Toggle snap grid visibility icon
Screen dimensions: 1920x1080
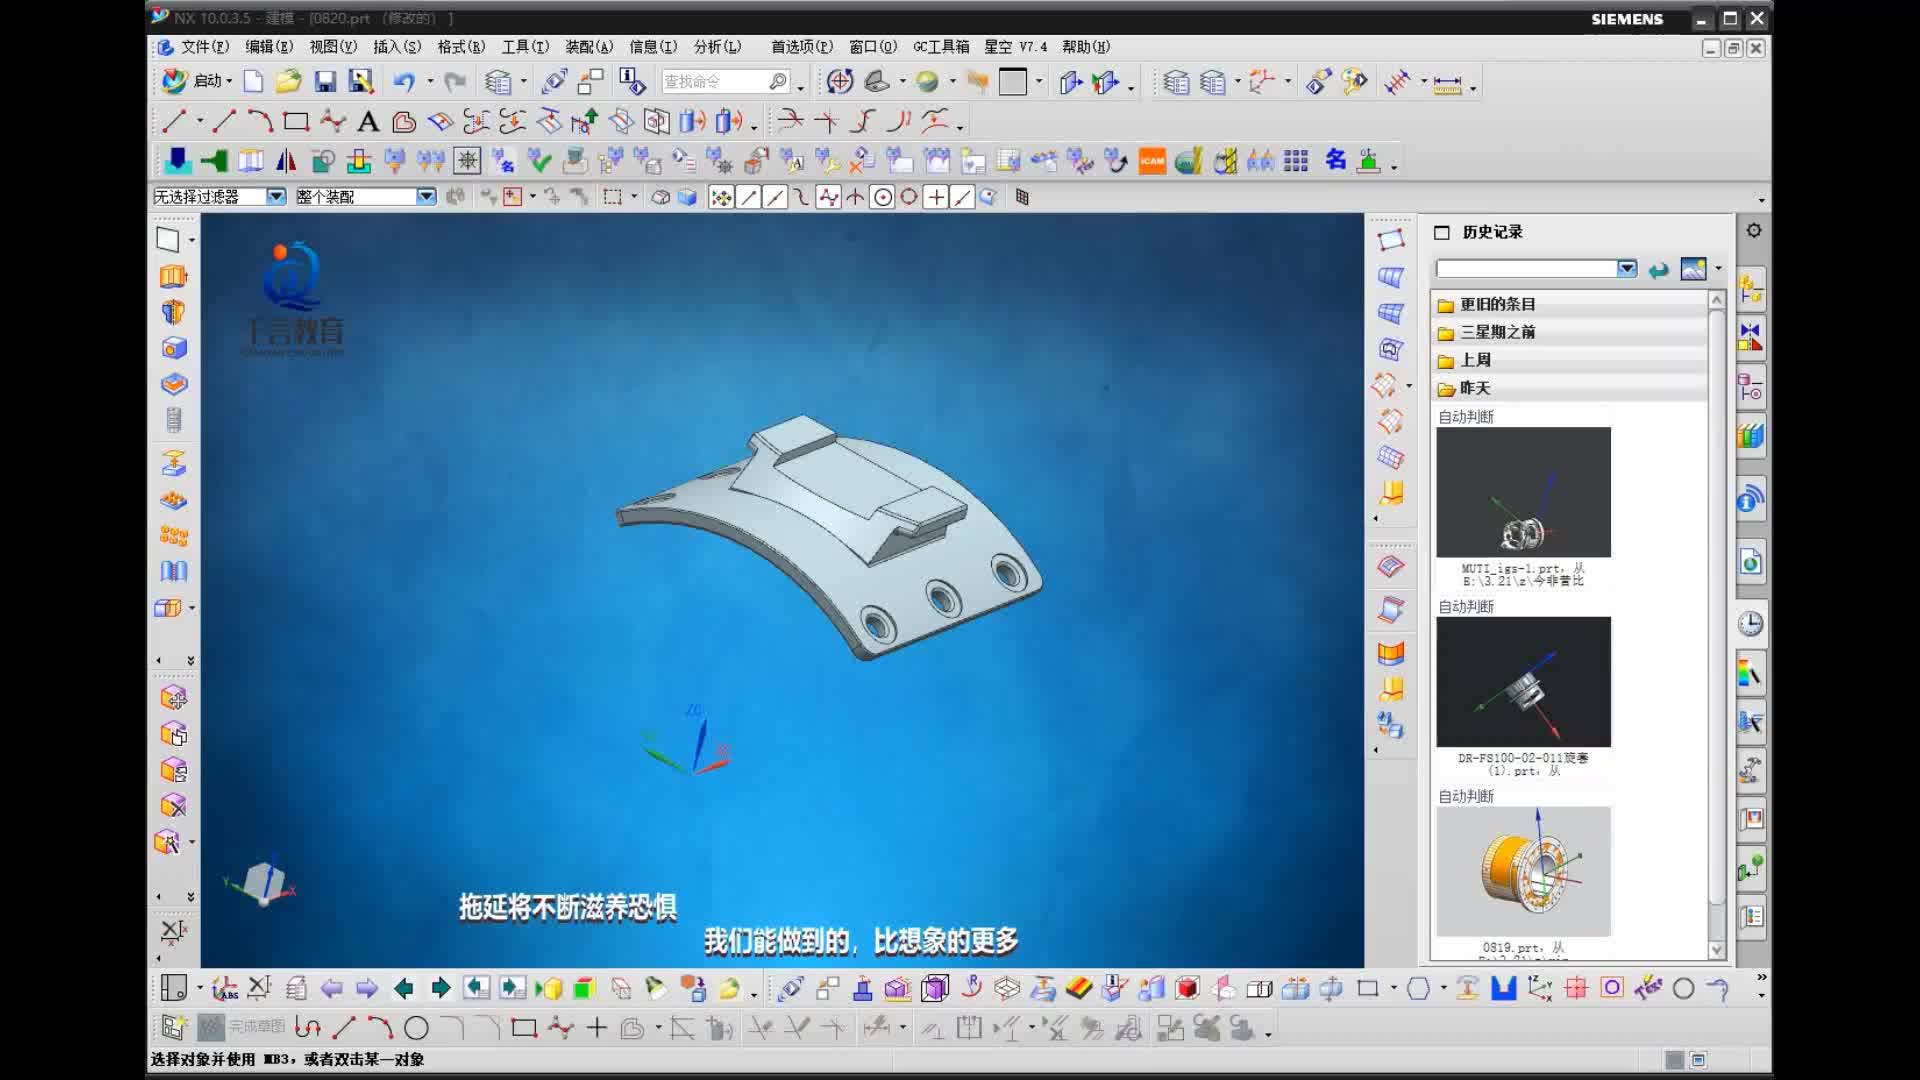(1022, 196)
